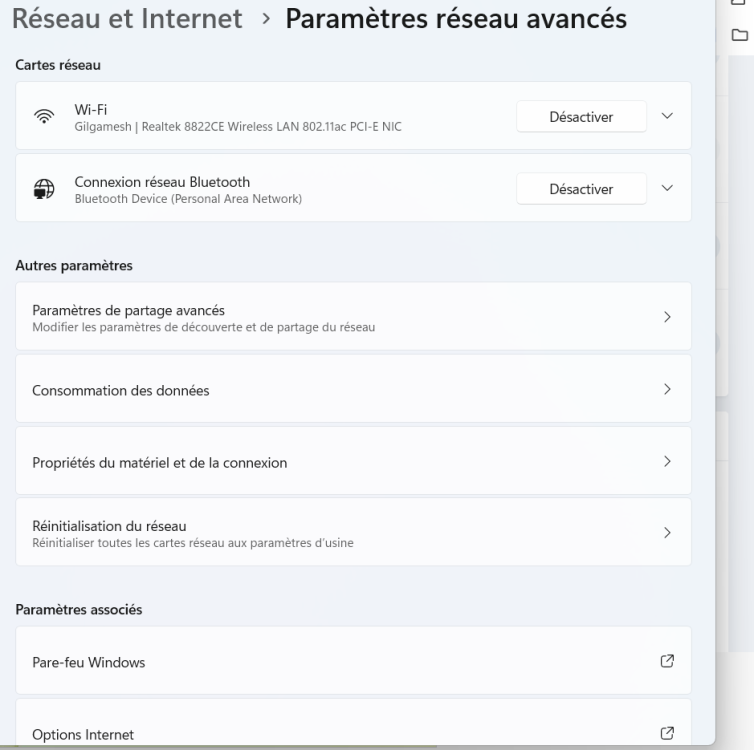Open Consommation des données
The height and width of the screenshot is (750, 754).
(x=353, y=388)
